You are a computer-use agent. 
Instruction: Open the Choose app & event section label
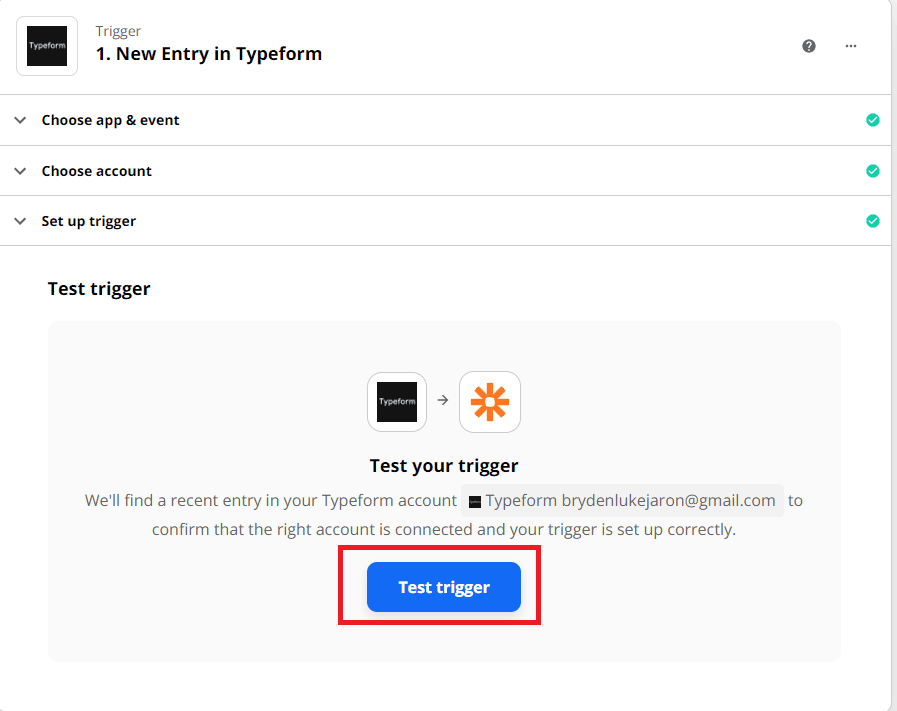click(x=110, y=120)
